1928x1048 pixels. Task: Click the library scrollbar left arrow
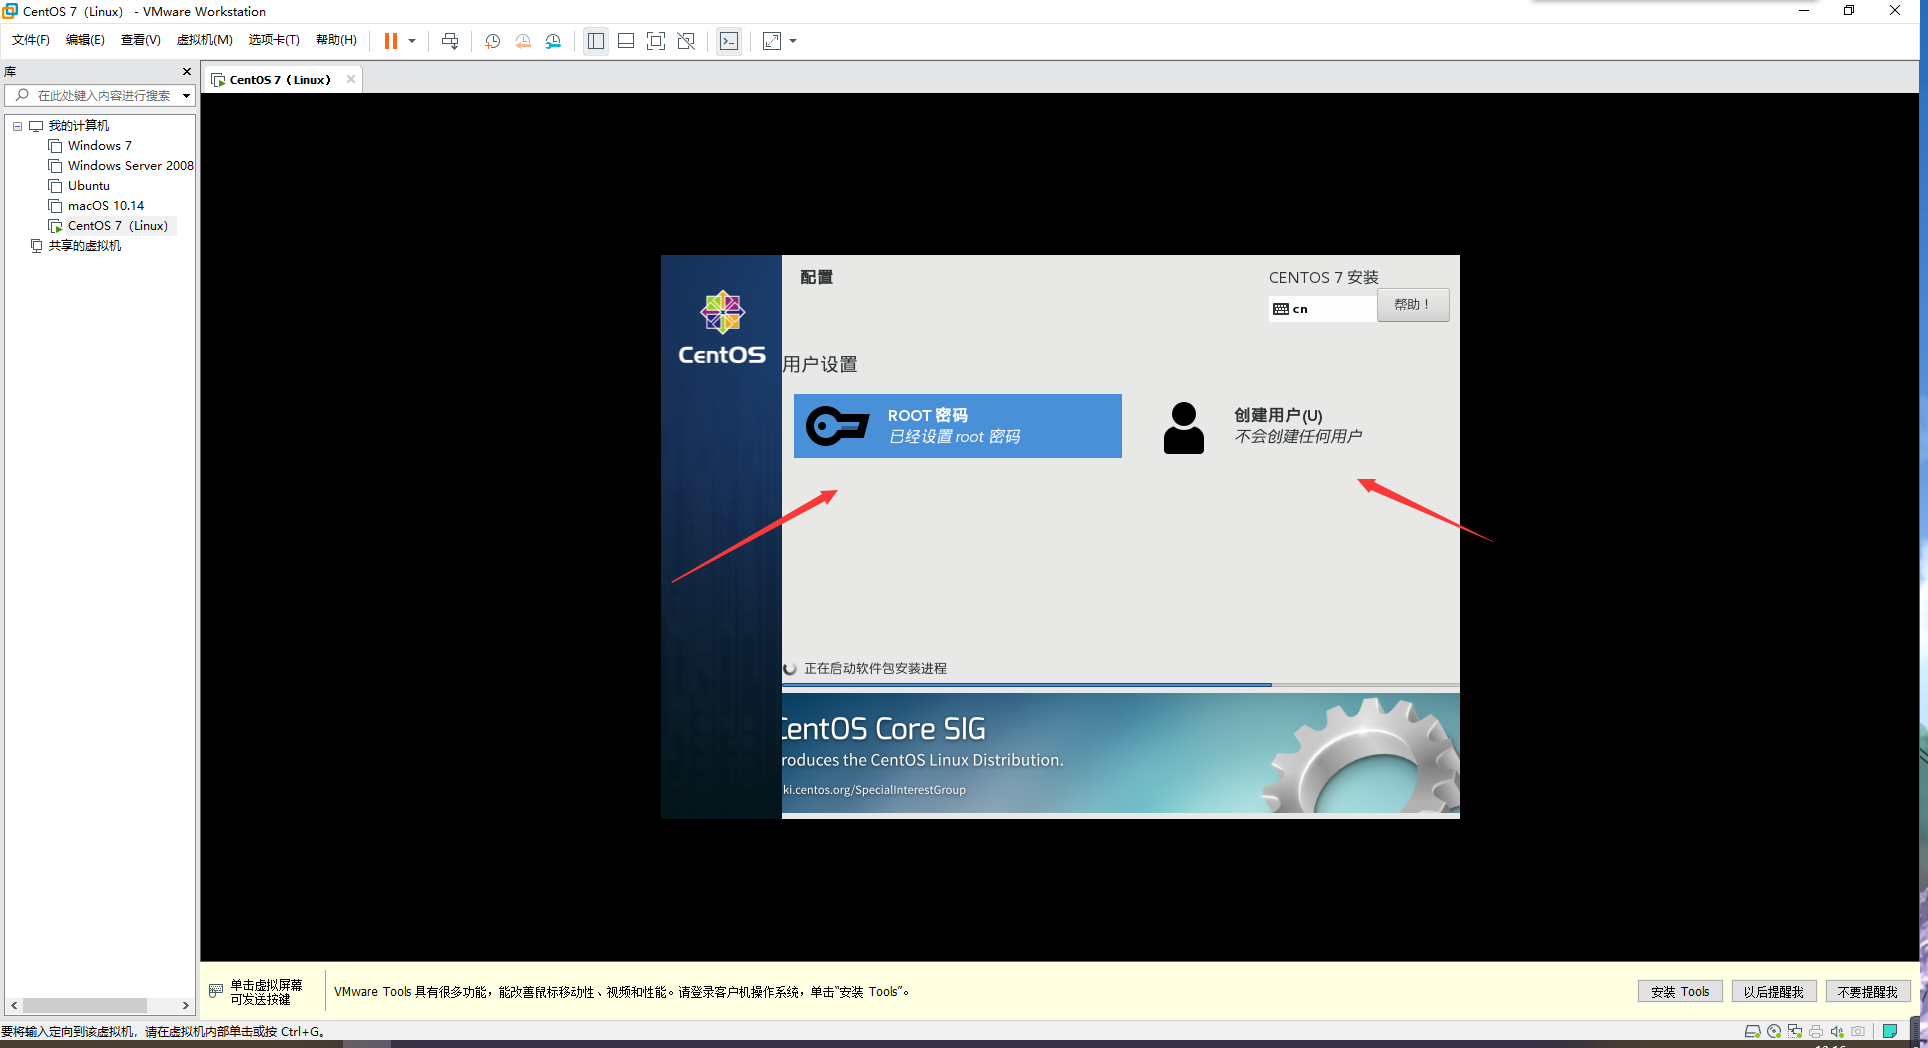pos(14,1005)
